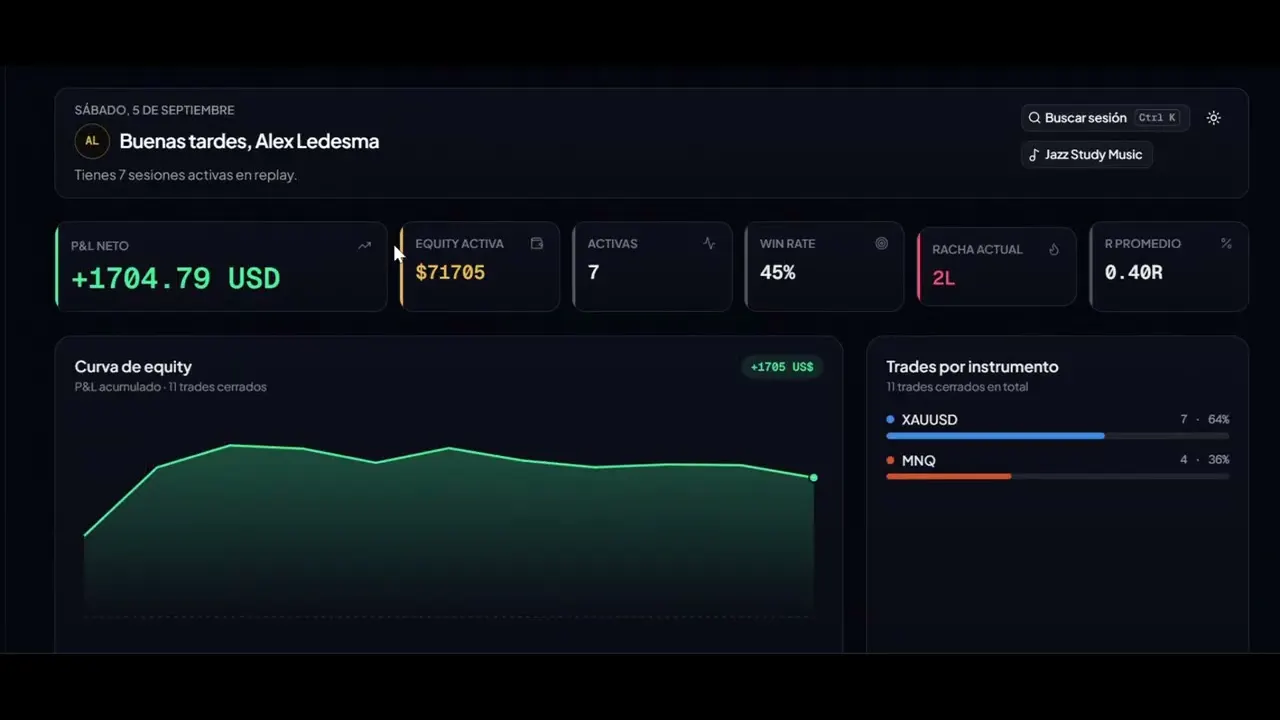Click the blue XAUUSD progress bar
1280x720 pixels.
(x=995, y=436)
